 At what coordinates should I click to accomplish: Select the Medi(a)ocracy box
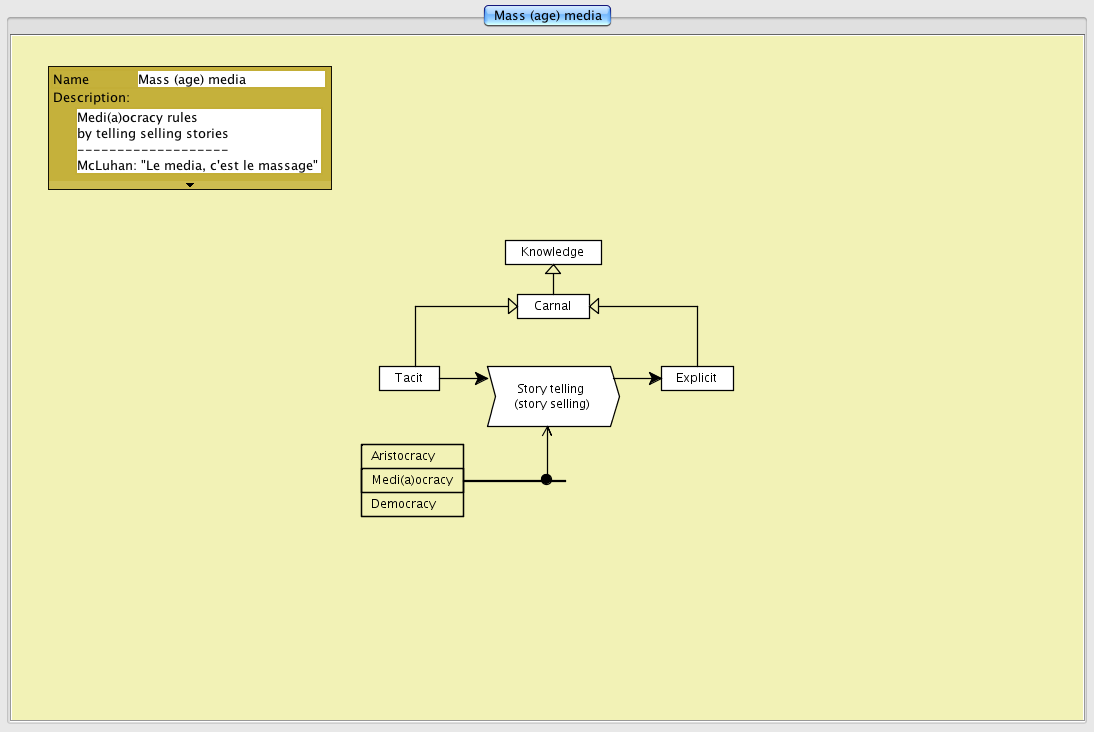412,480
